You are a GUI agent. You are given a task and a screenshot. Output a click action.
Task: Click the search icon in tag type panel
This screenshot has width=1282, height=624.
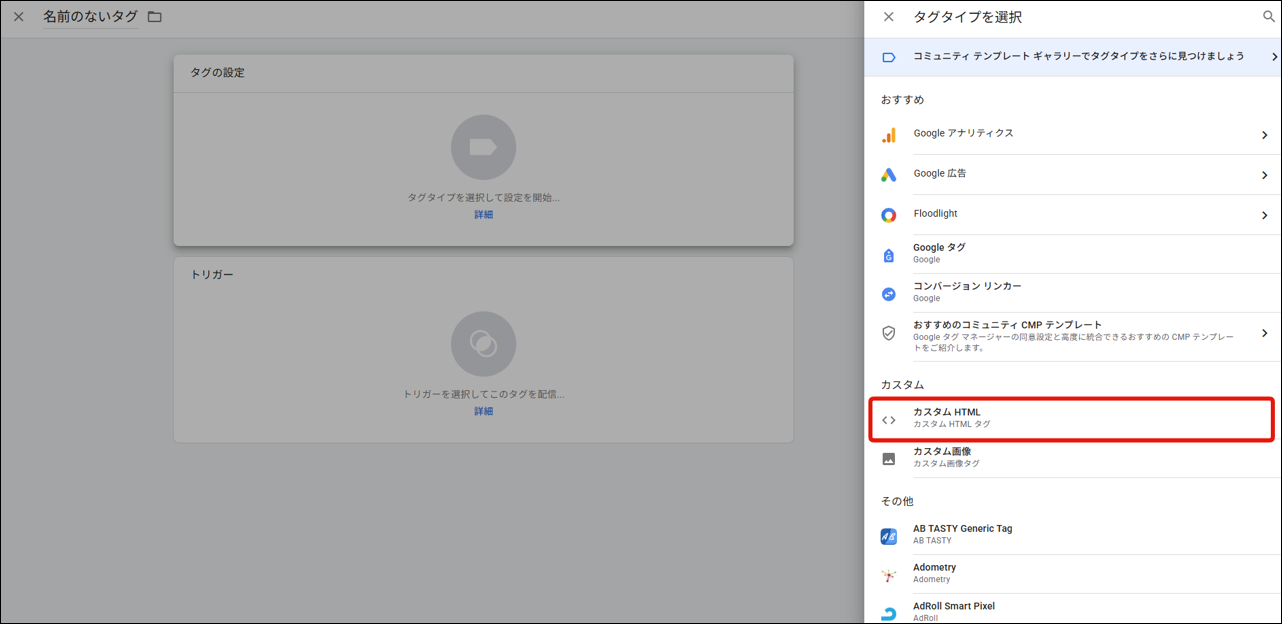point(1269,17)
